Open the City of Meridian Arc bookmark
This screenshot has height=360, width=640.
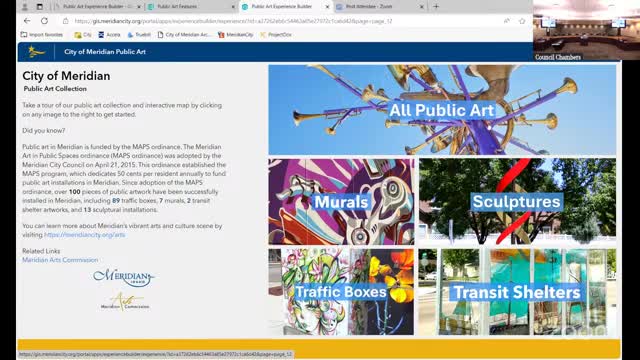[x=184, y=35]
